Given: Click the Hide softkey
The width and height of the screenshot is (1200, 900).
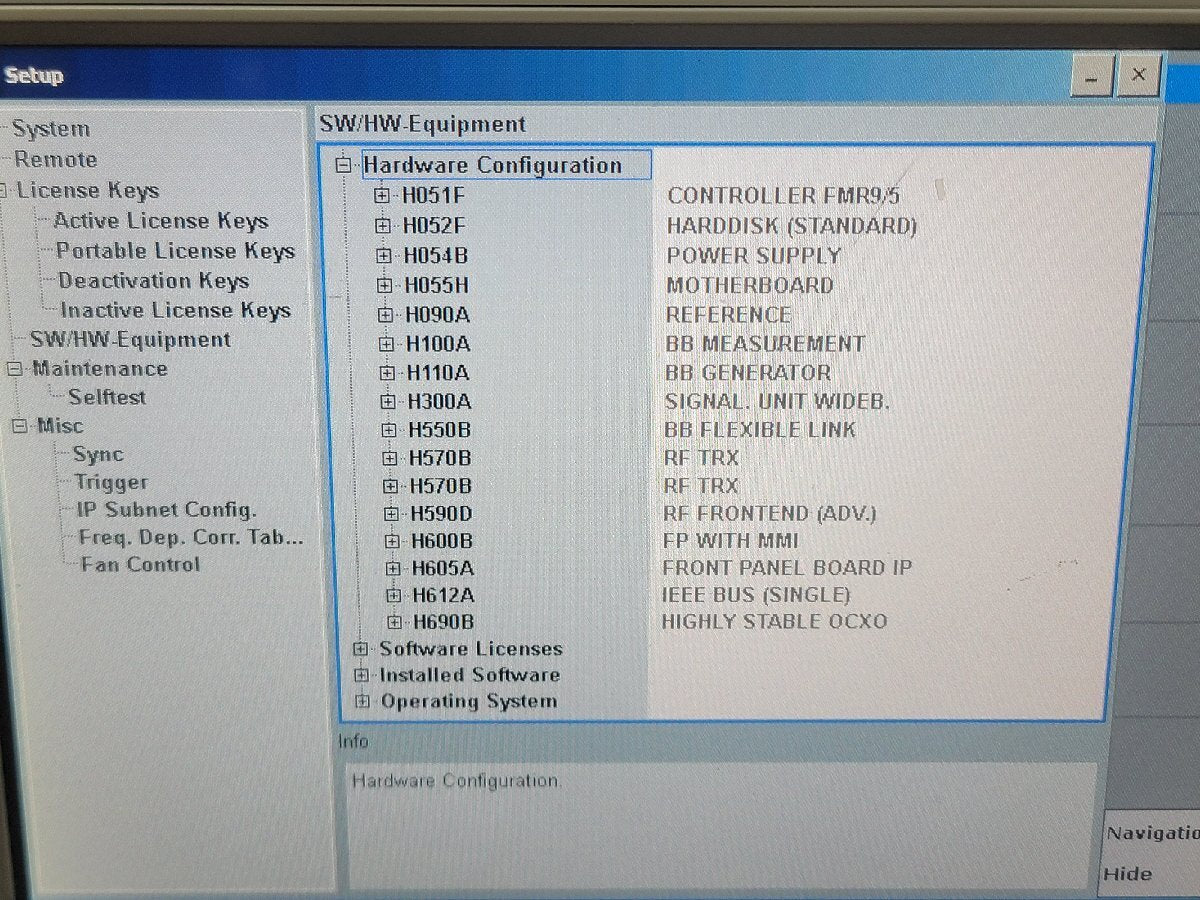Looking at the screenshot, I should tap(1127, 874).
